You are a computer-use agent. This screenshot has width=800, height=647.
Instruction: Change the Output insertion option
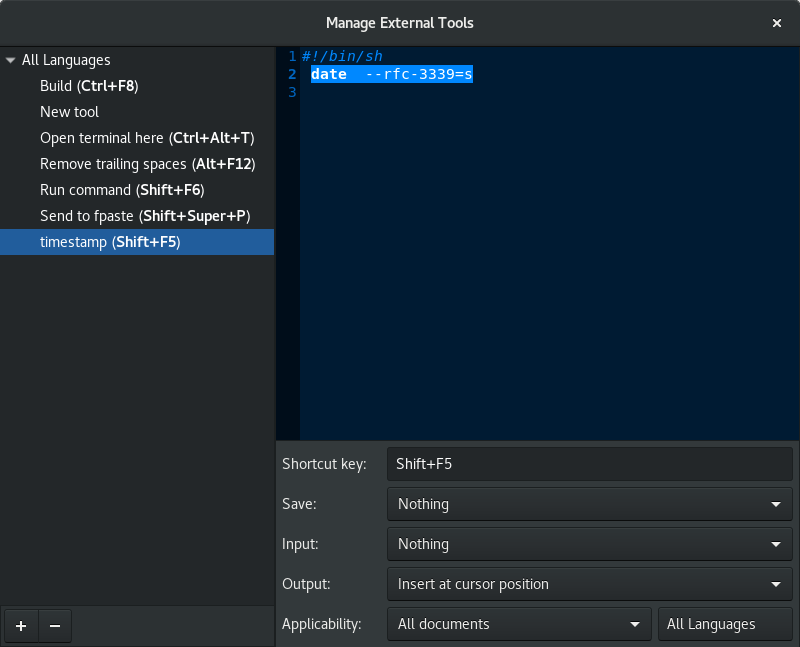589,584
